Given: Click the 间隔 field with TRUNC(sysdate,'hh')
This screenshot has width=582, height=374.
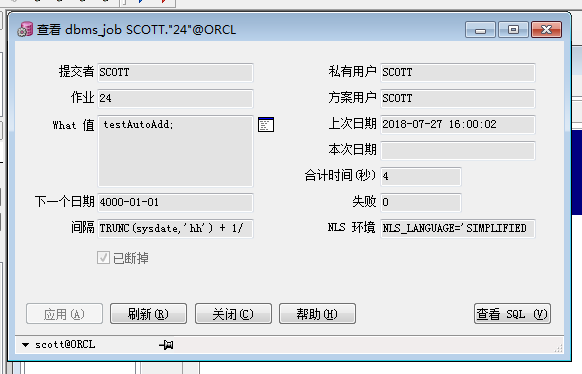Looking at the screenshot, I should 175,229.
